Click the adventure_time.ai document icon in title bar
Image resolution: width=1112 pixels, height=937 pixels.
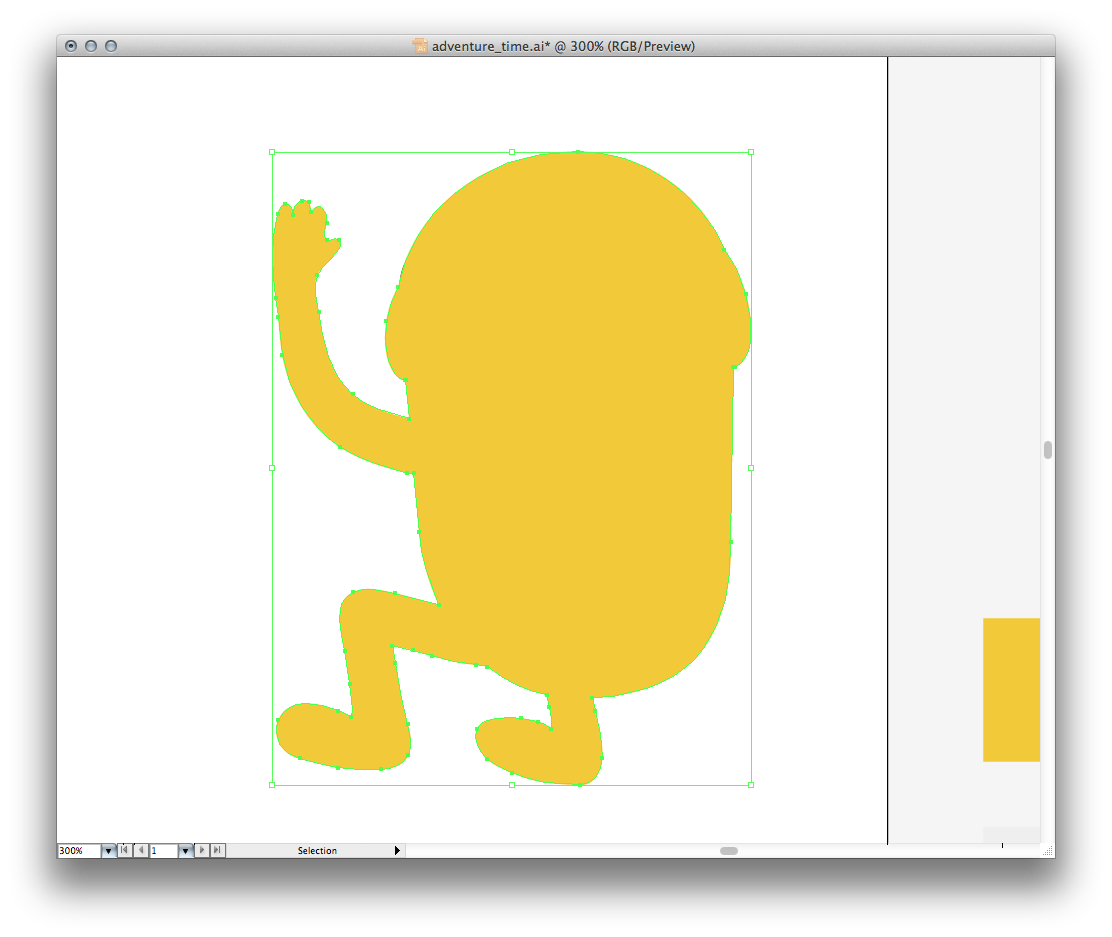pyautogui.click(x=420, y=46)
